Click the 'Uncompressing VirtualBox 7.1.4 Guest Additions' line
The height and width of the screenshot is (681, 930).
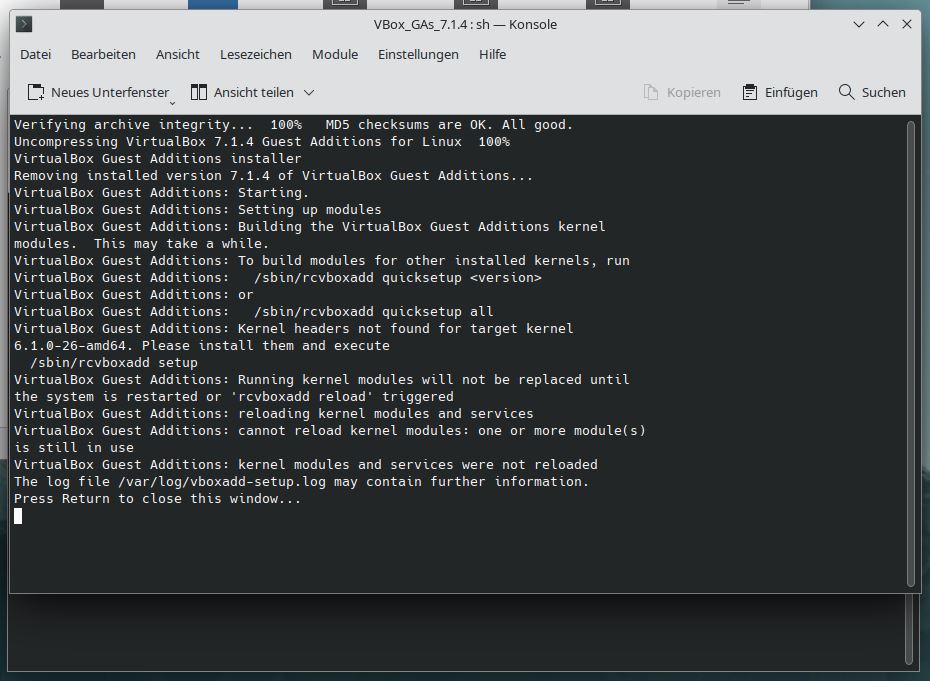[262, 142]
